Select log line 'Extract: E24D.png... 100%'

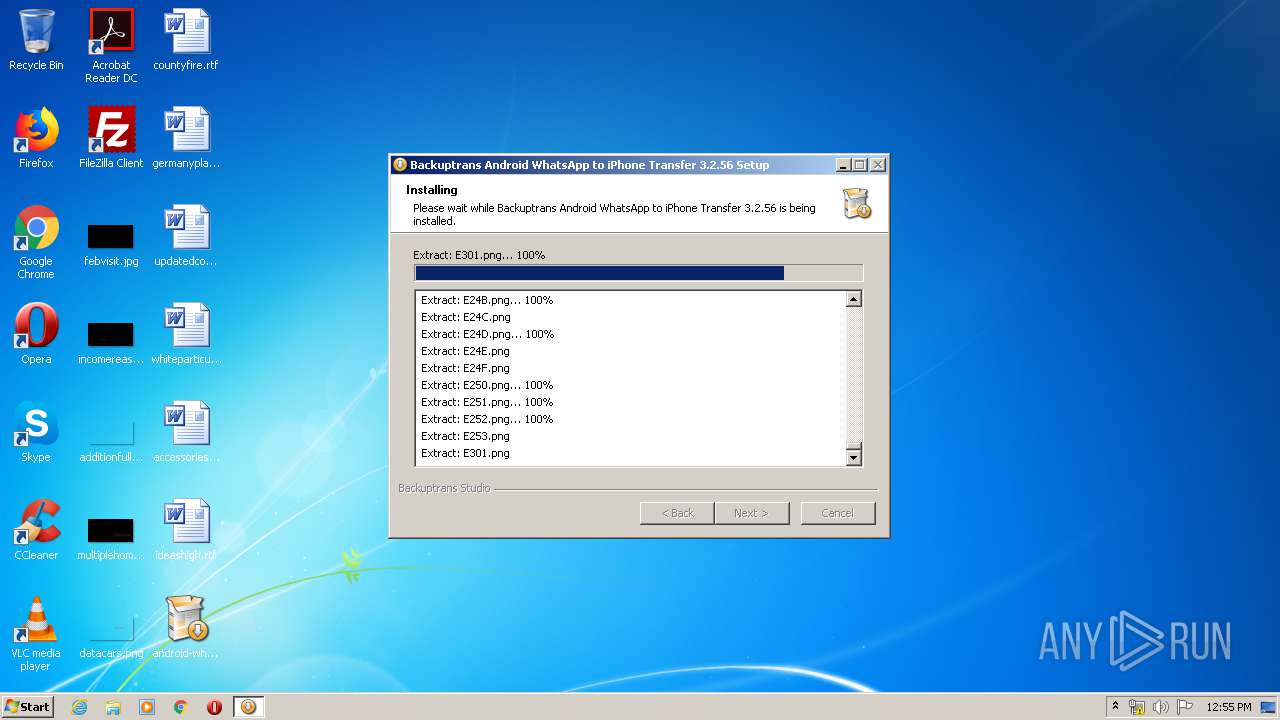(x=487, y=334)
